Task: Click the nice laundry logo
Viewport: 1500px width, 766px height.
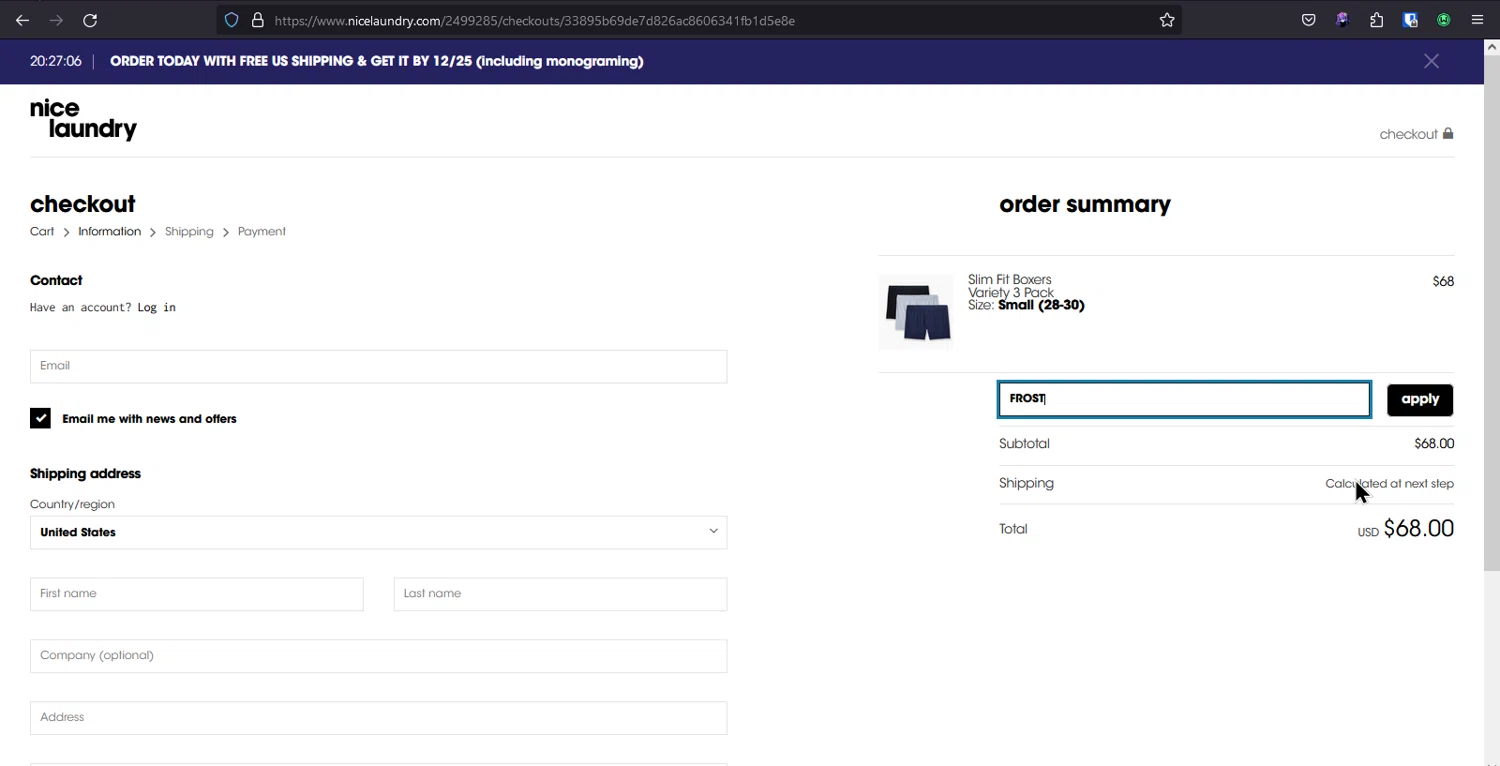Action: tap(83, 120)
